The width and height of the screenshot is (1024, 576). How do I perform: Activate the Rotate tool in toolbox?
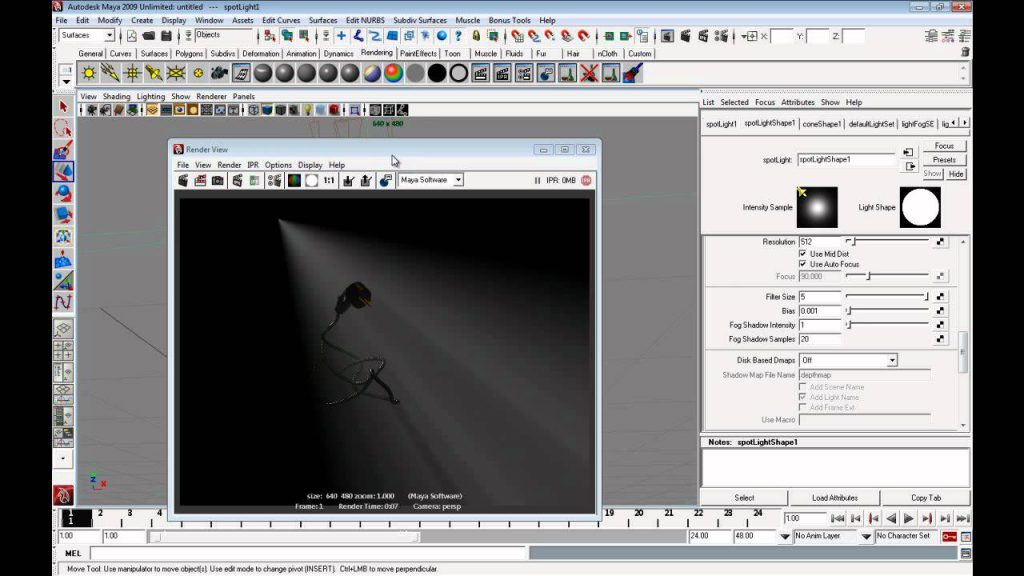click(63, 193)
